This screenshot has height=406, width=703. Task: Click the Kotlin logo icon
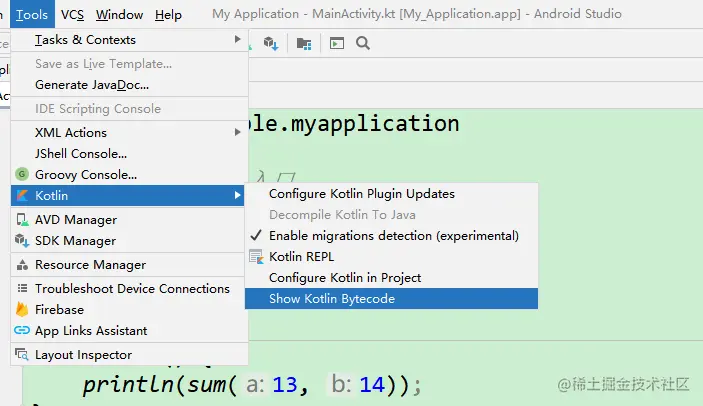22,195
